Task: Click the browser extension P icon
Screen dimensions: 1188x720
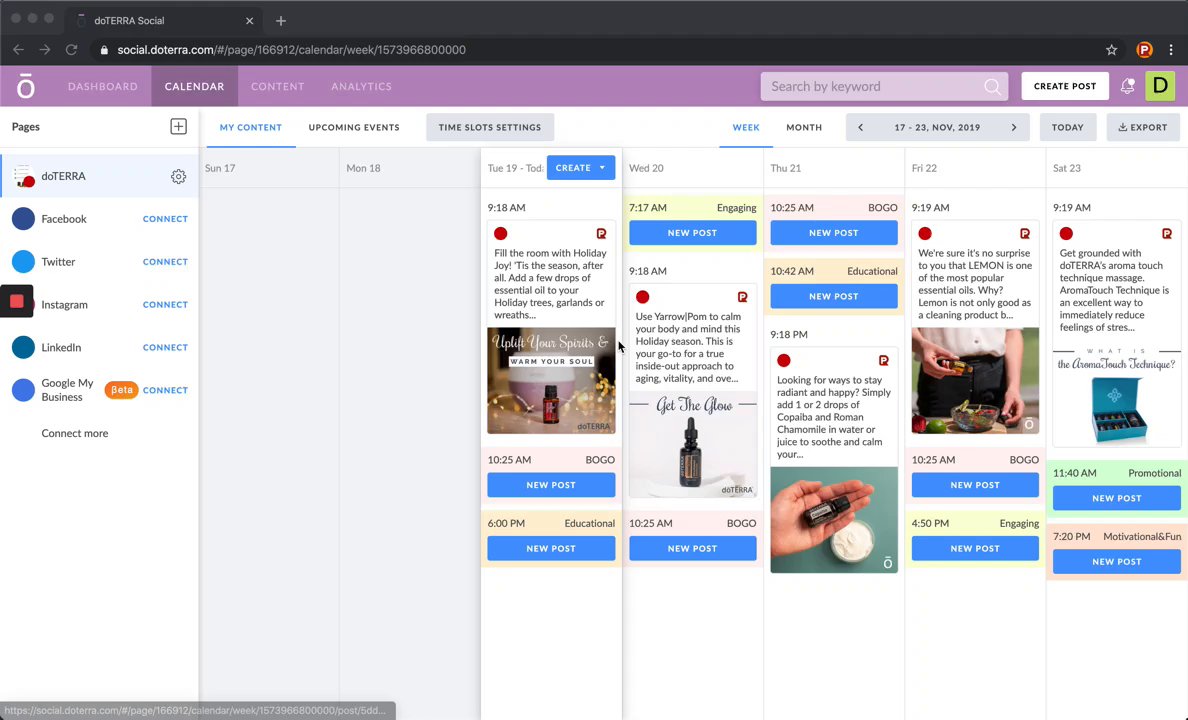Action: coord(1144,50)
